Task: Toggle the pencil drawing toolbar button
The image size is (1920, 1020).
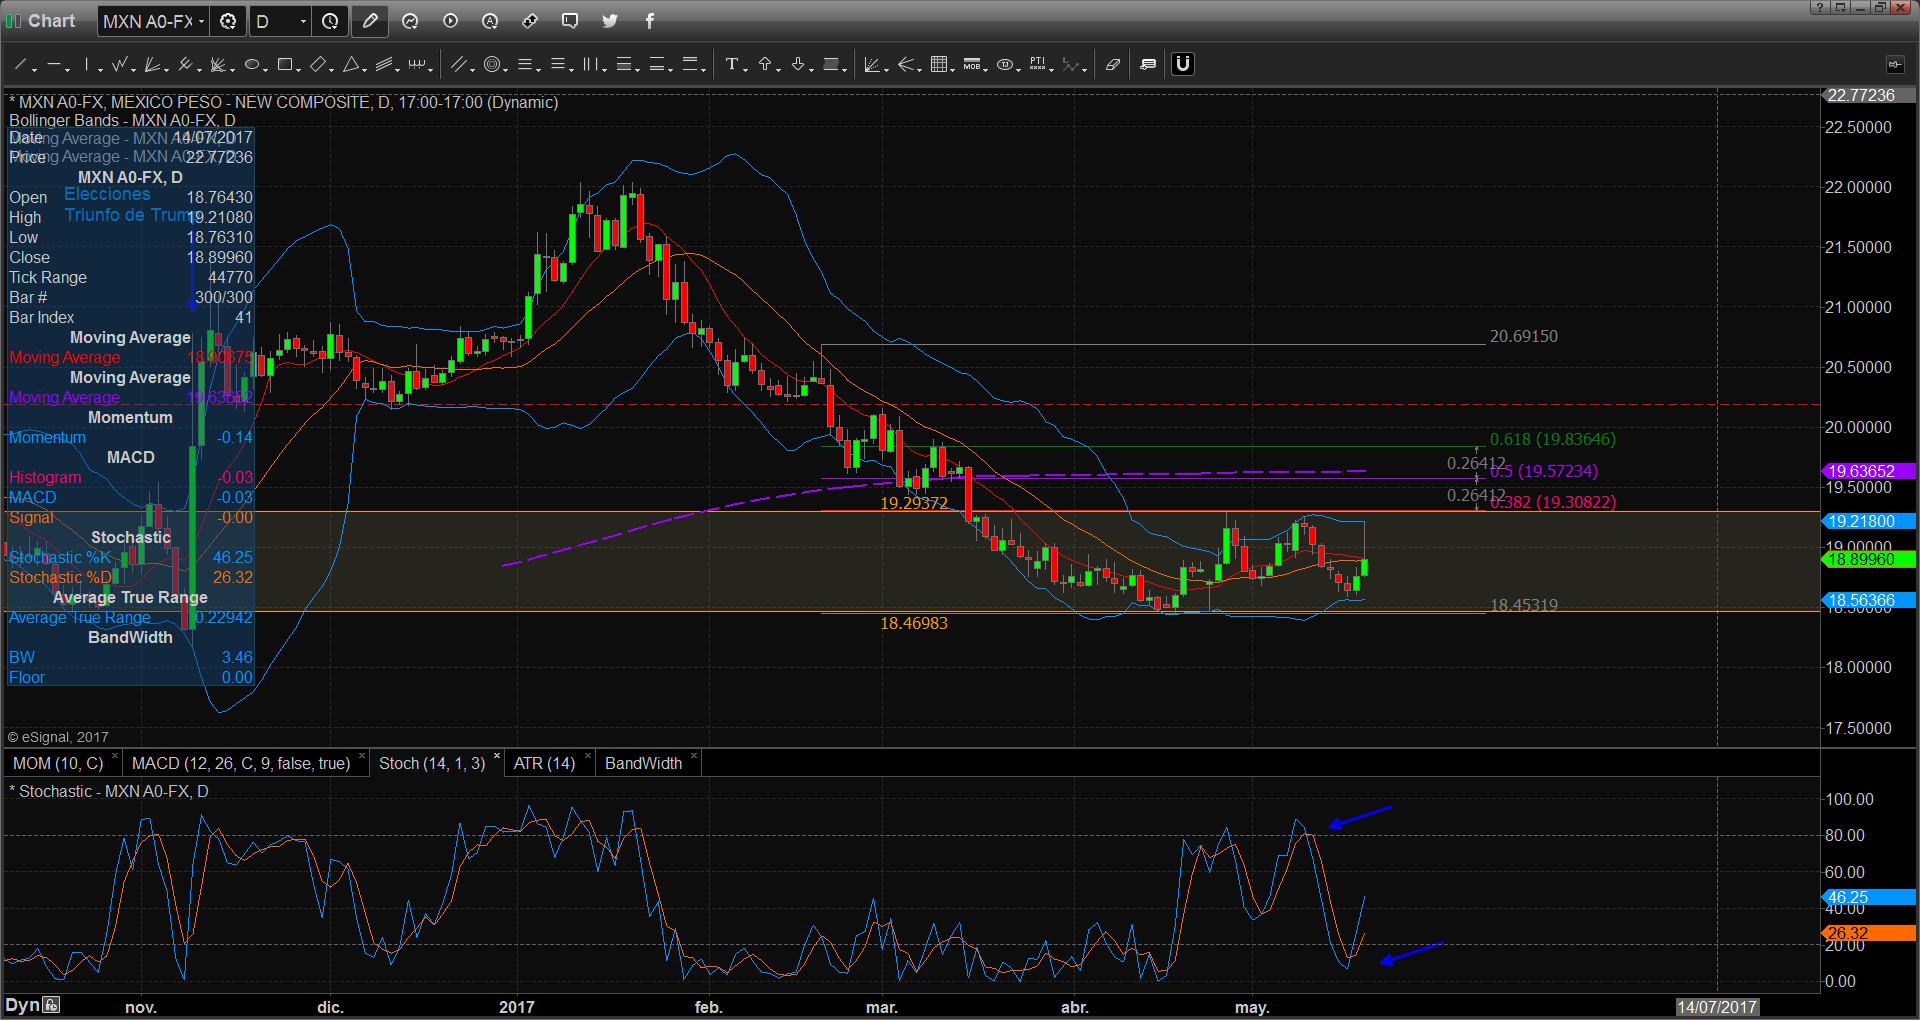Action: pos(370,21)
